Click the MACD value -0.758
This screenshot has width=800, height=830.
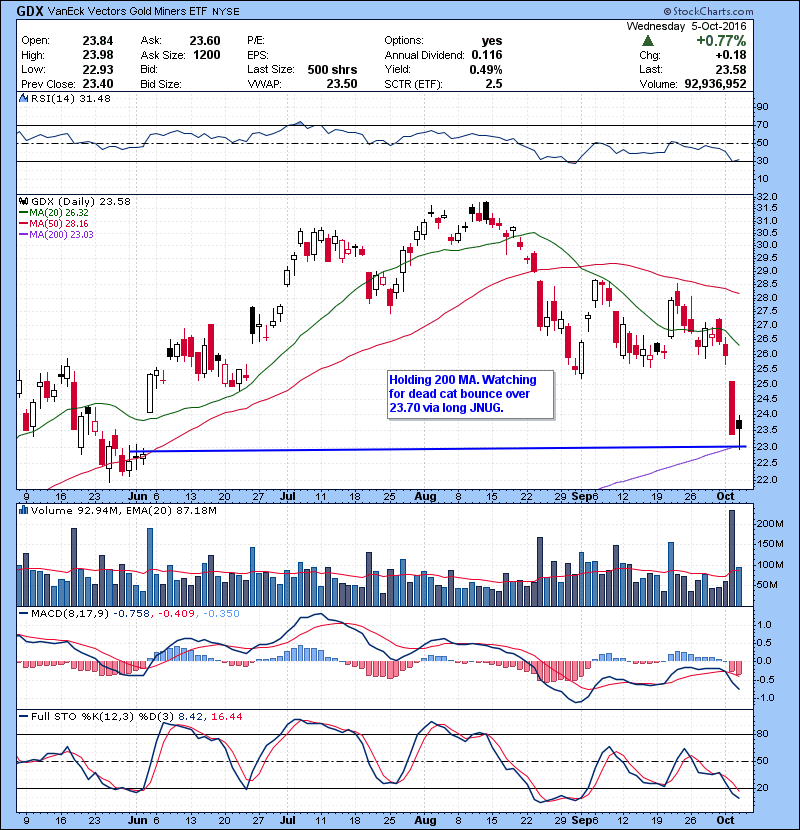tap(133, 614)
